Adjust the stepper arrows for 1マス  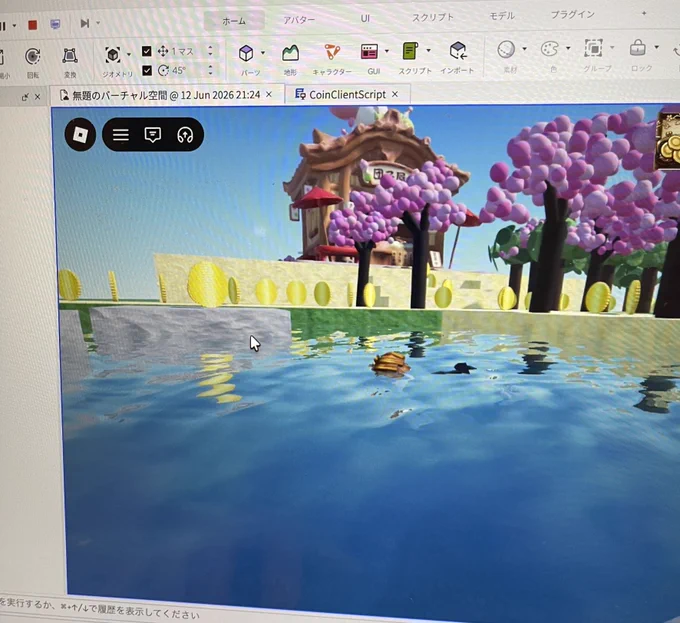pos(210,51)
